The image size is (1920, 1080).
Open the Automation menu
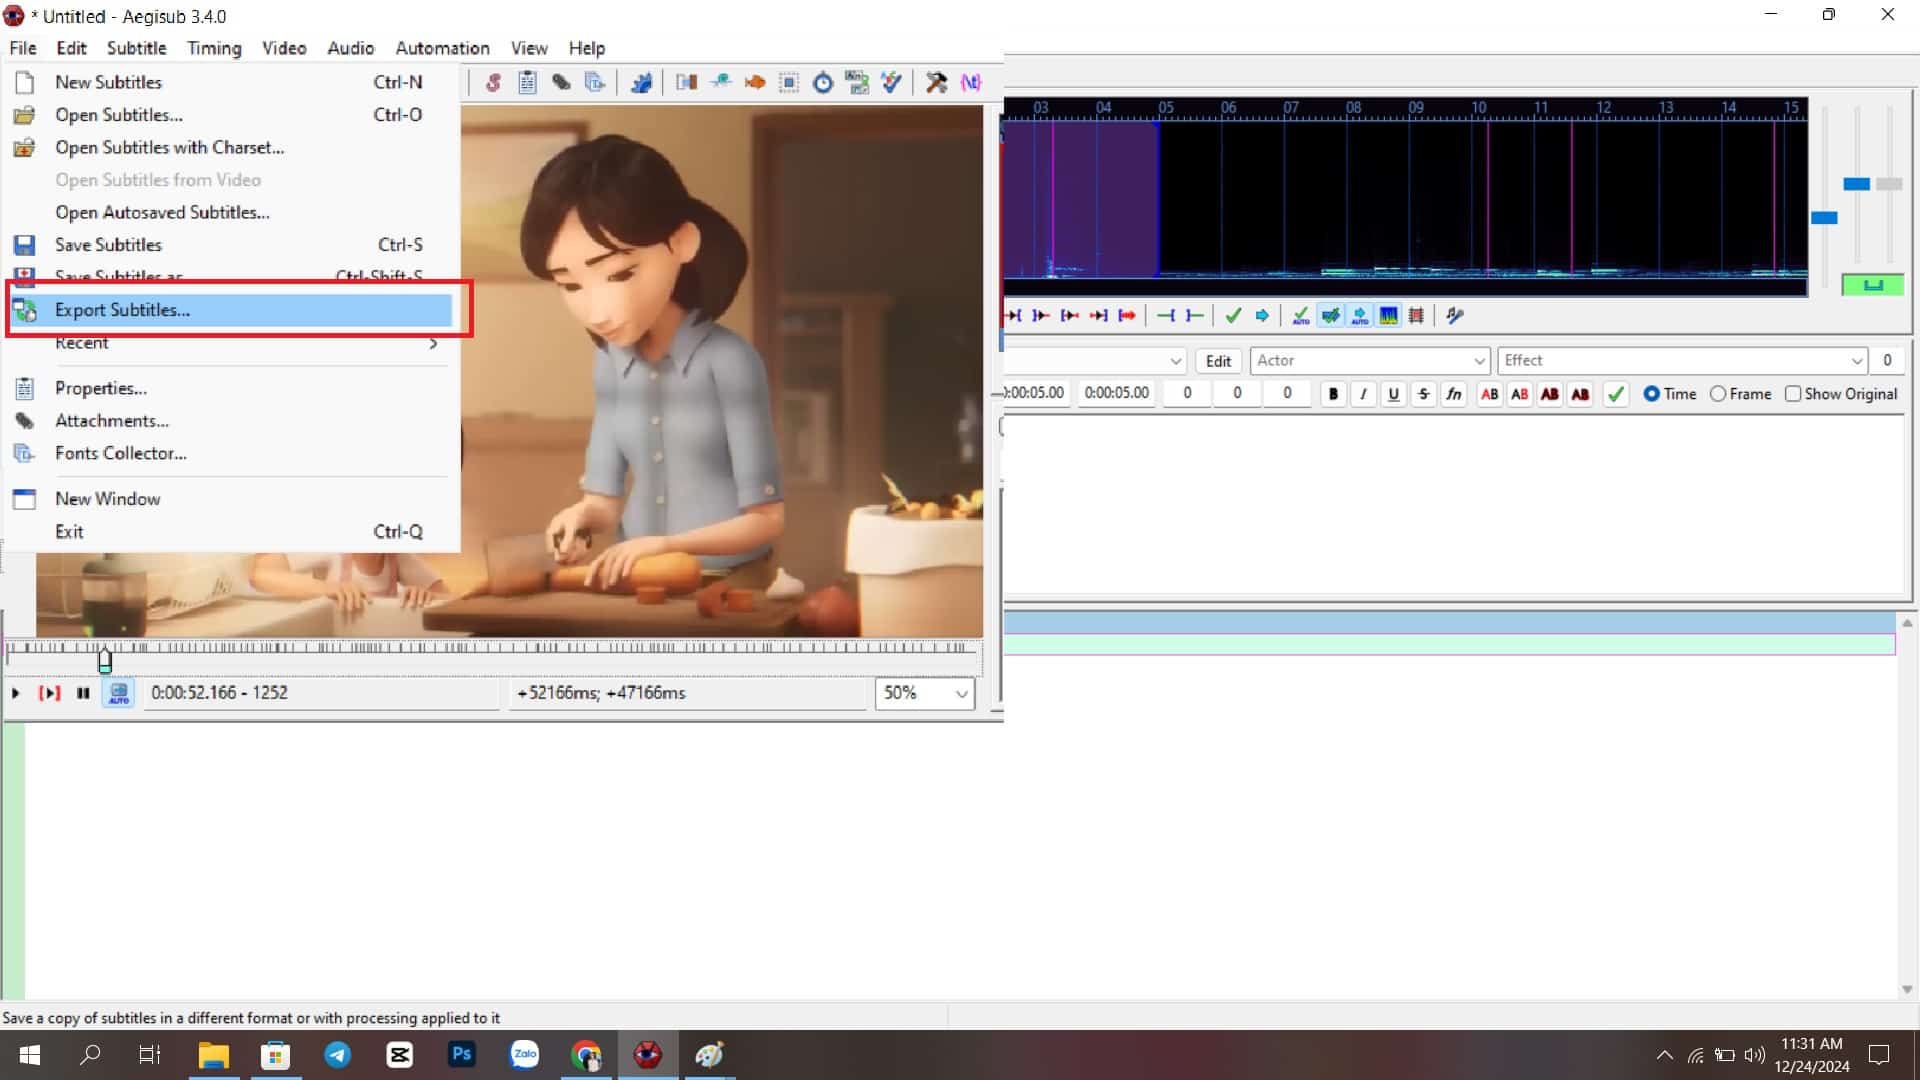[x=442, y=48]
